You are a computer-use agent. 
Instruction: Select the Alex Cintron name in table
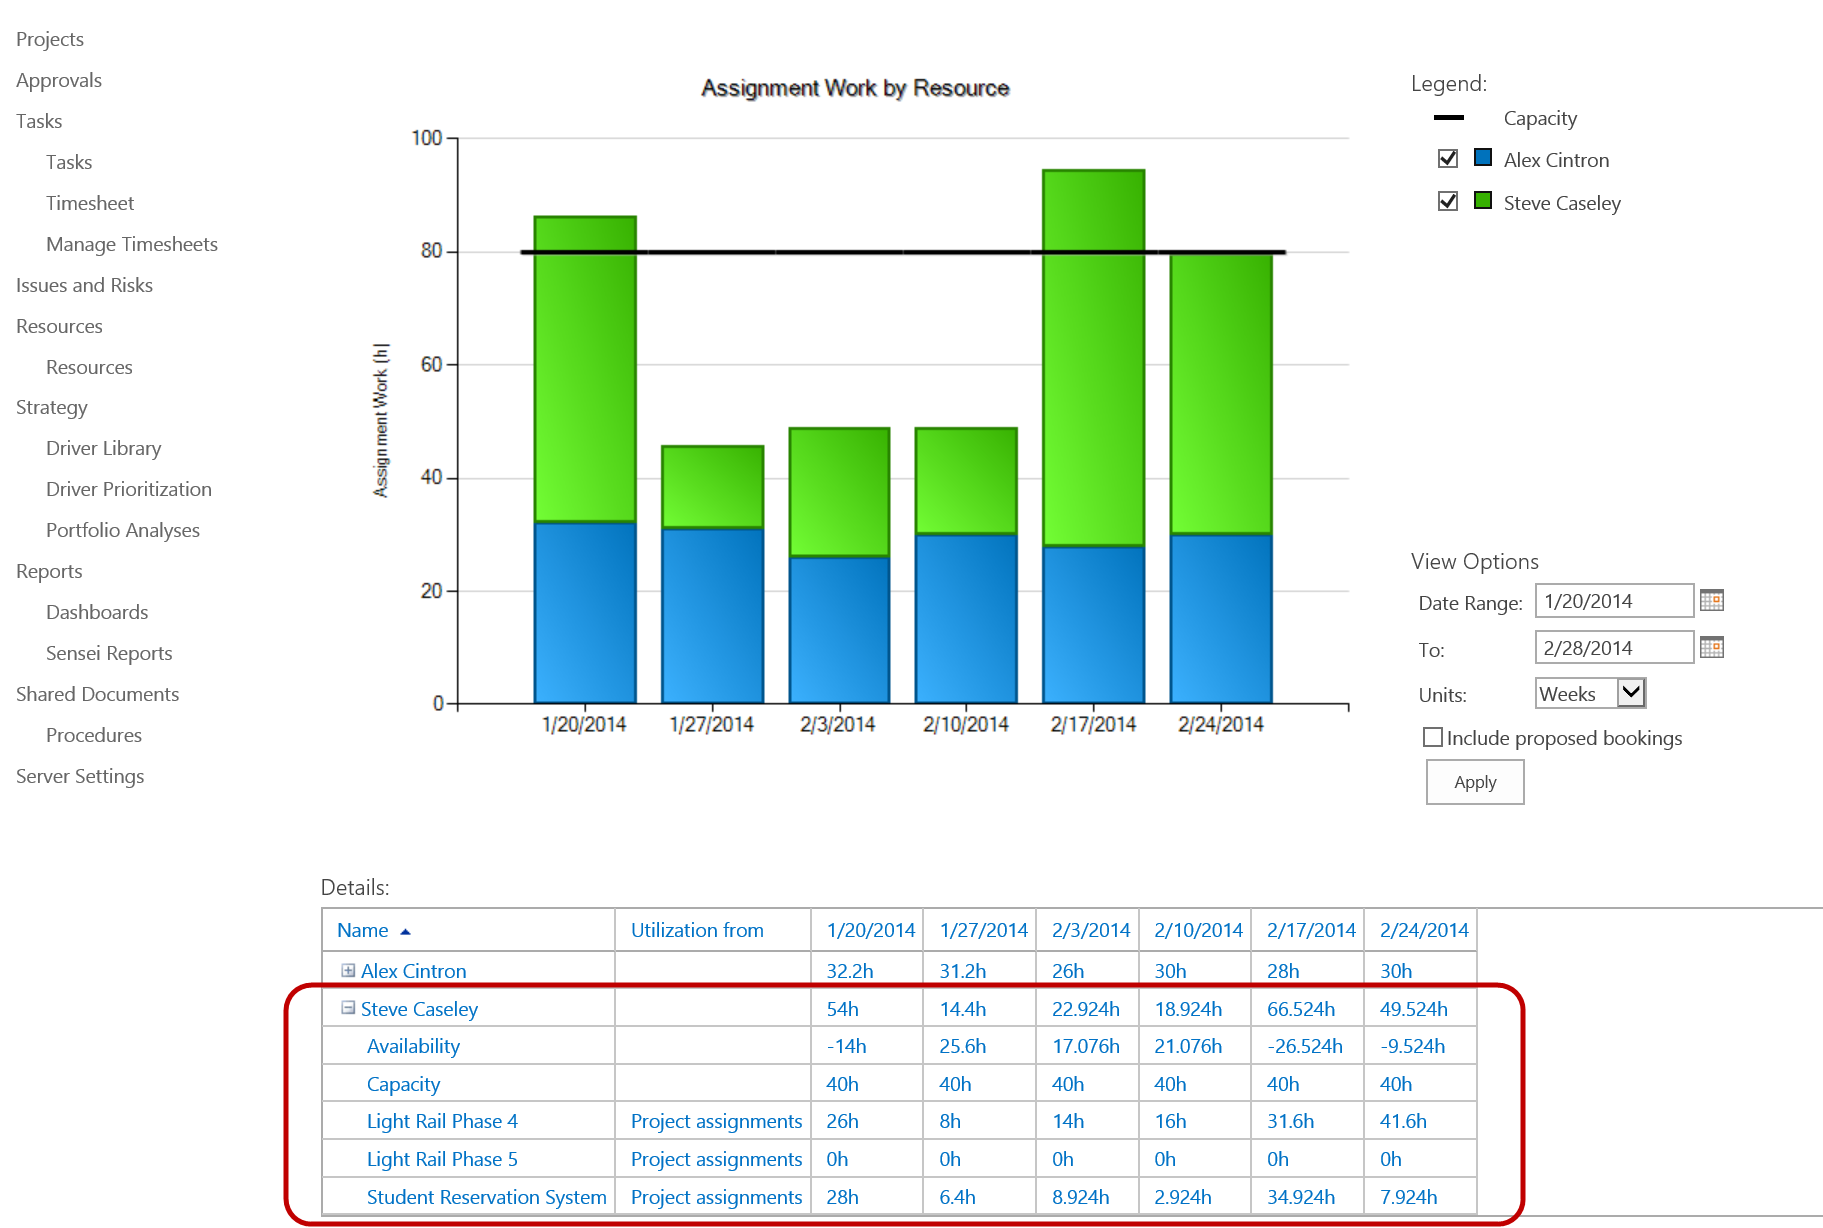[413, 970]
